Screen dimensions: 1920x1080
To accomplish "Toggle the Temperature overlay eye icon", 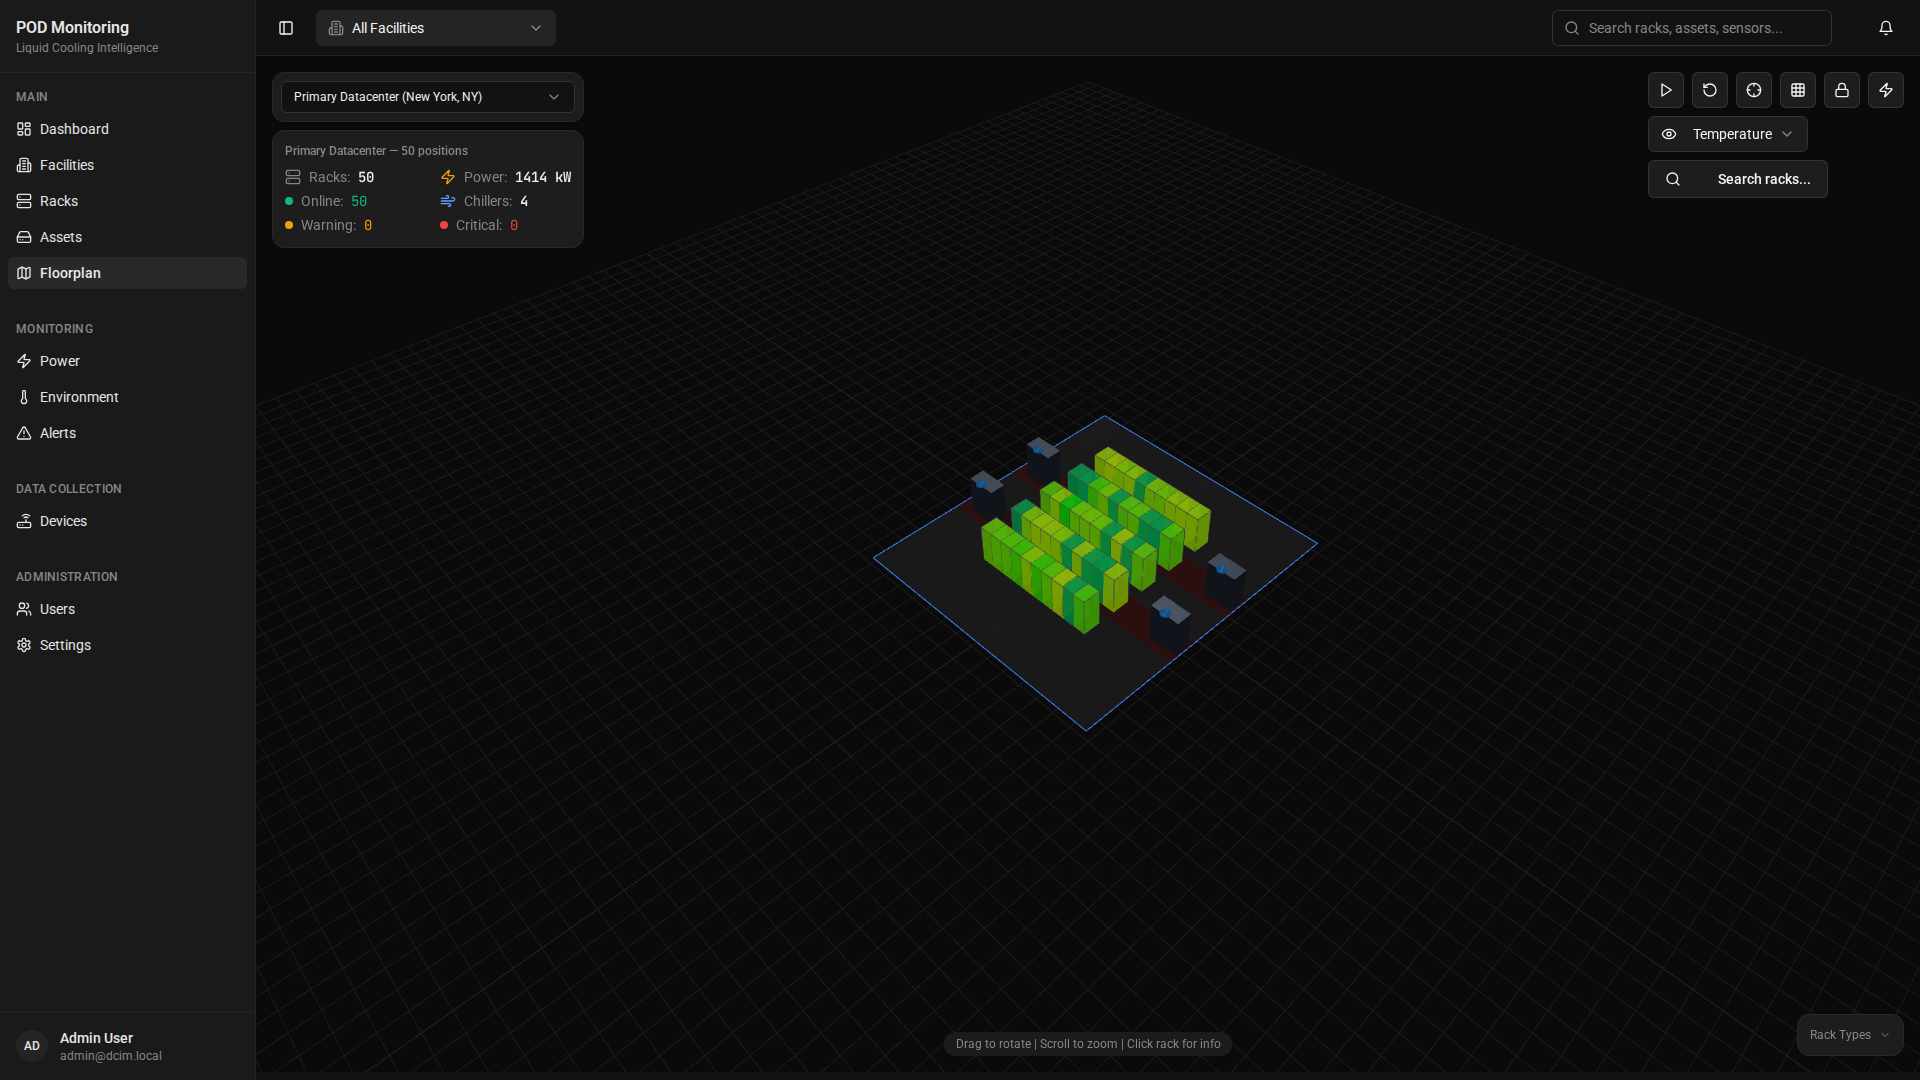I will click(x=1668, y=134).
